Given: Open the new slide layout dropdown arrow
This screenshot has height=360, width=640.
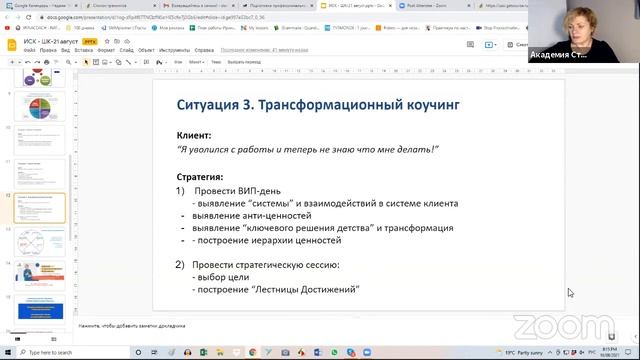Looking at the screenshot, I should (x=19, y=62).
